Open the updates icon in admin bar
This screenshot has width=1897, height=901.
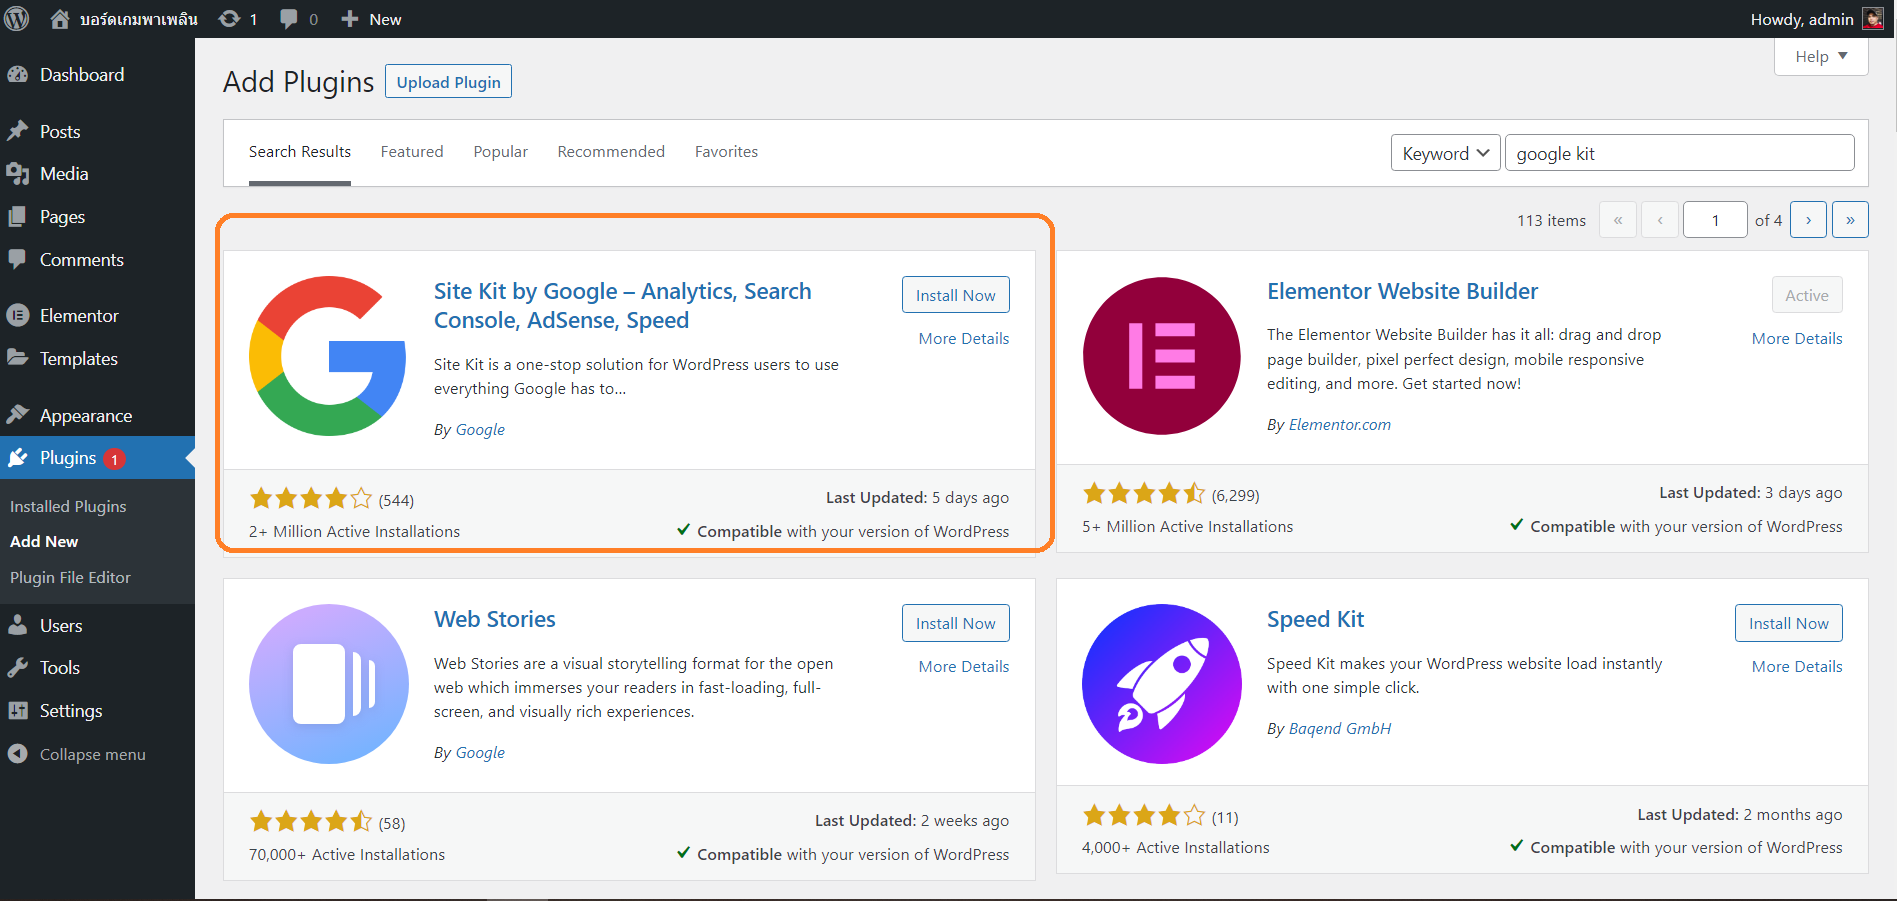230,19
